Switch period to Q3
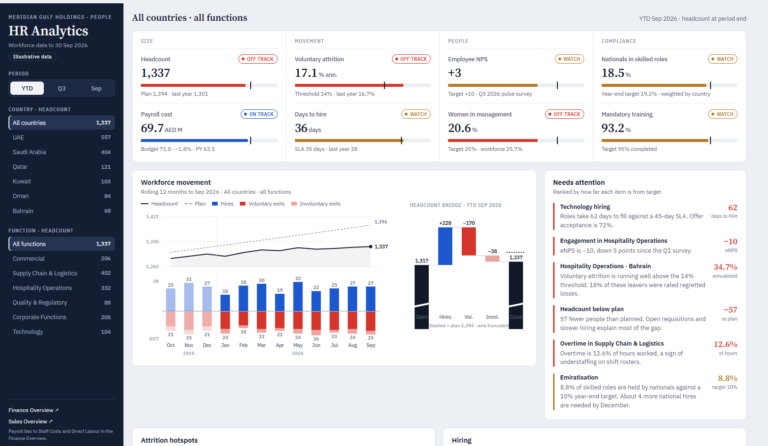768x446 pixels. (61, 88)
